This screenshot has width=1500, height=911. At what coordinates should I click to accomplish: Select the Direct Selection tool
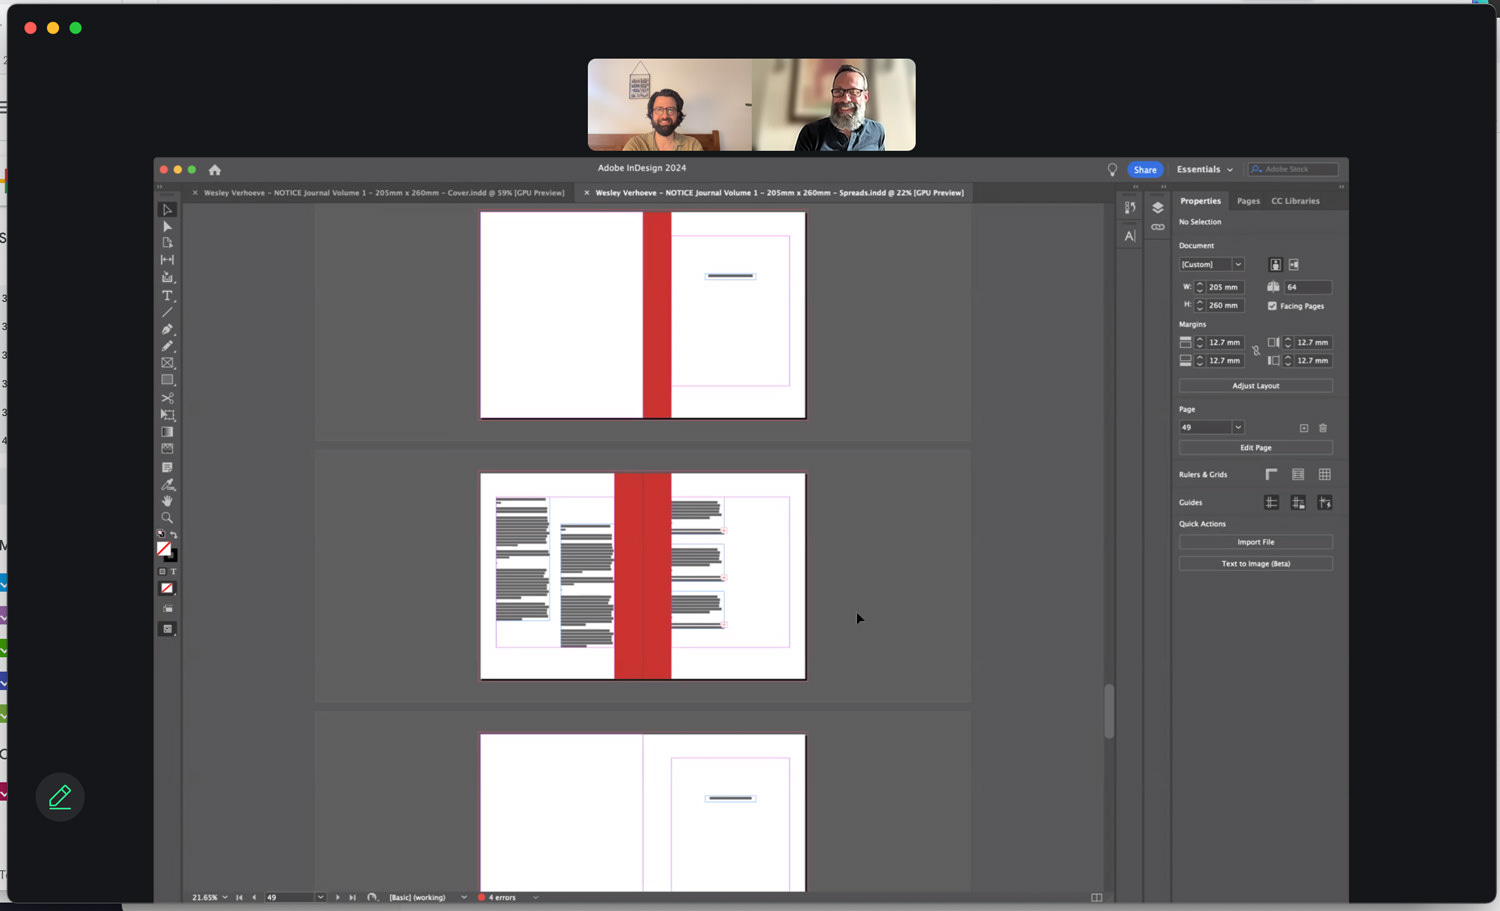click(x=167, y=227)
